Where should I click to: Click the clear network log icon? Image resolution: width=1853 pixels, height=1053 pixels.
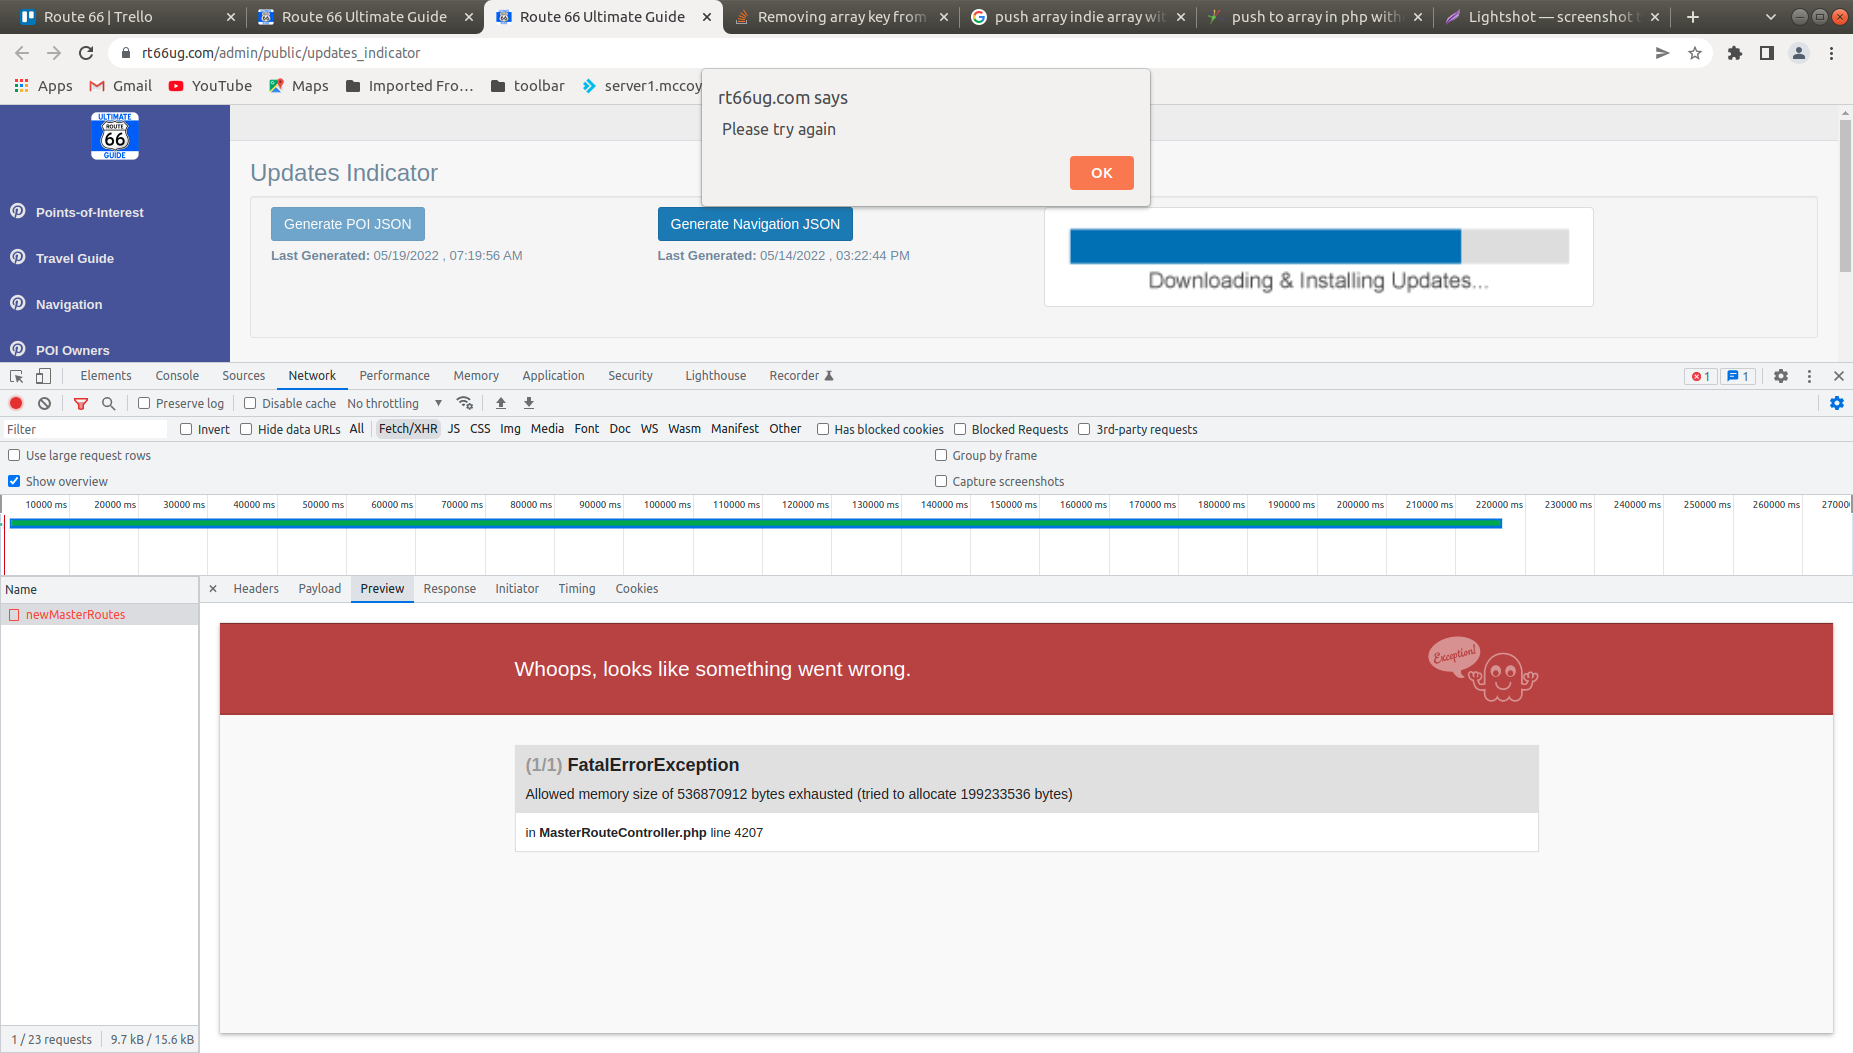pos(44,403)
